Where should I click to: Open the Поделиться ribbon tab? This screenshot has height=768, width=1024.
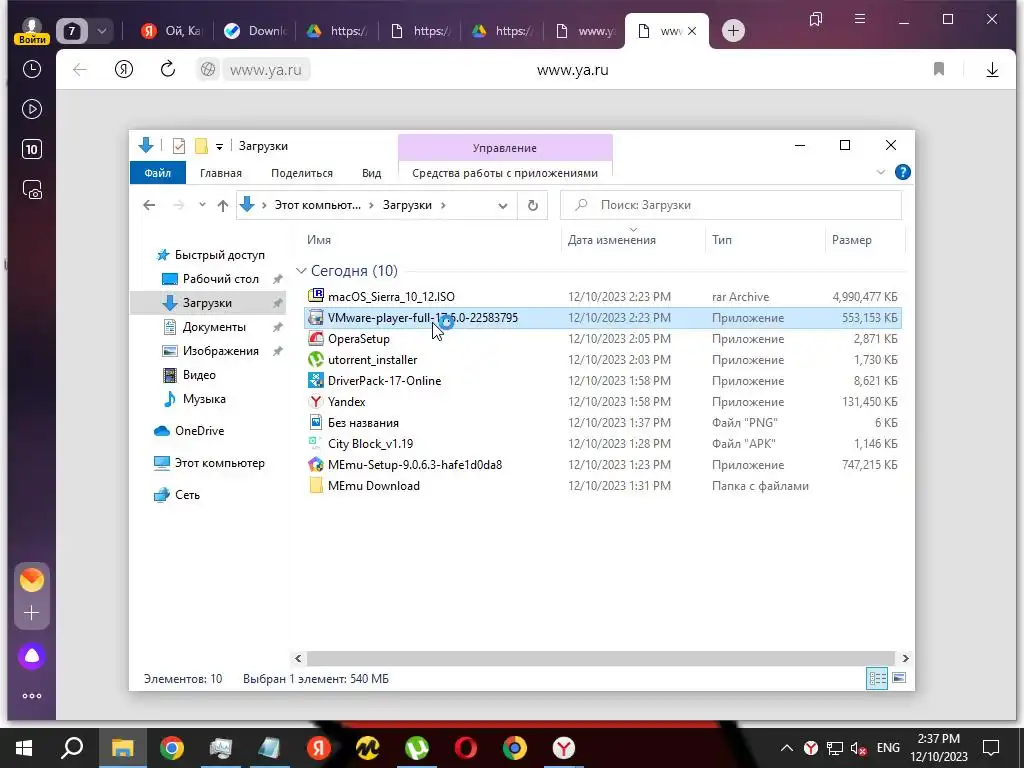302,173
